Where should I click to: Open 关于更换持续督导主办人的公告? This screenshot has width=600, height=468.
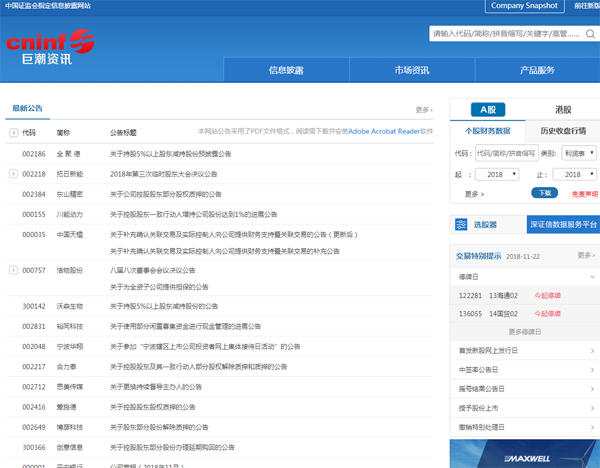156,387
